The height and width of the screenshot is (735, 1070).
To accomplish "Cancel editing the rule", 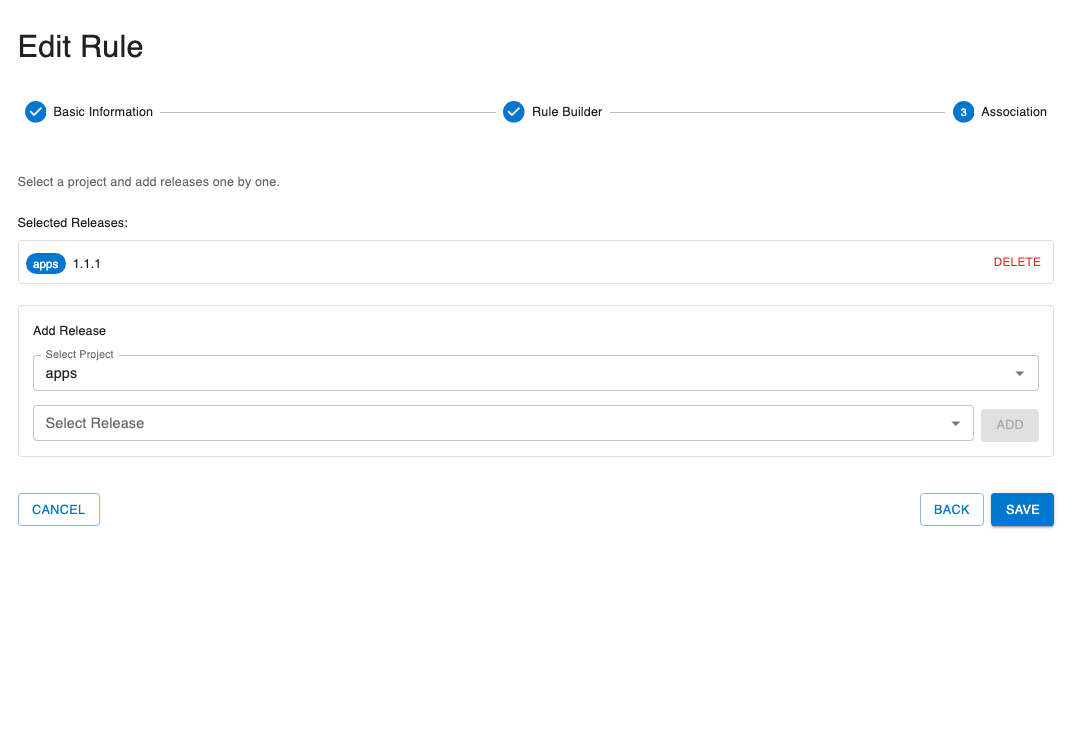I will 58,509.
